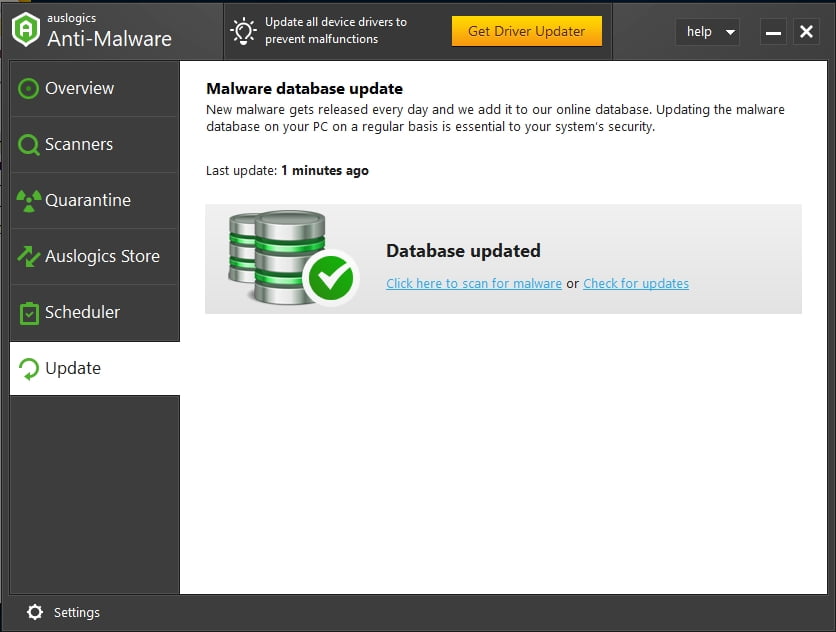Image resolution: width=836 pixels, height=632 pixels.
Task: Open the Auslogics Store tab
Action: (x=101, y=256)
